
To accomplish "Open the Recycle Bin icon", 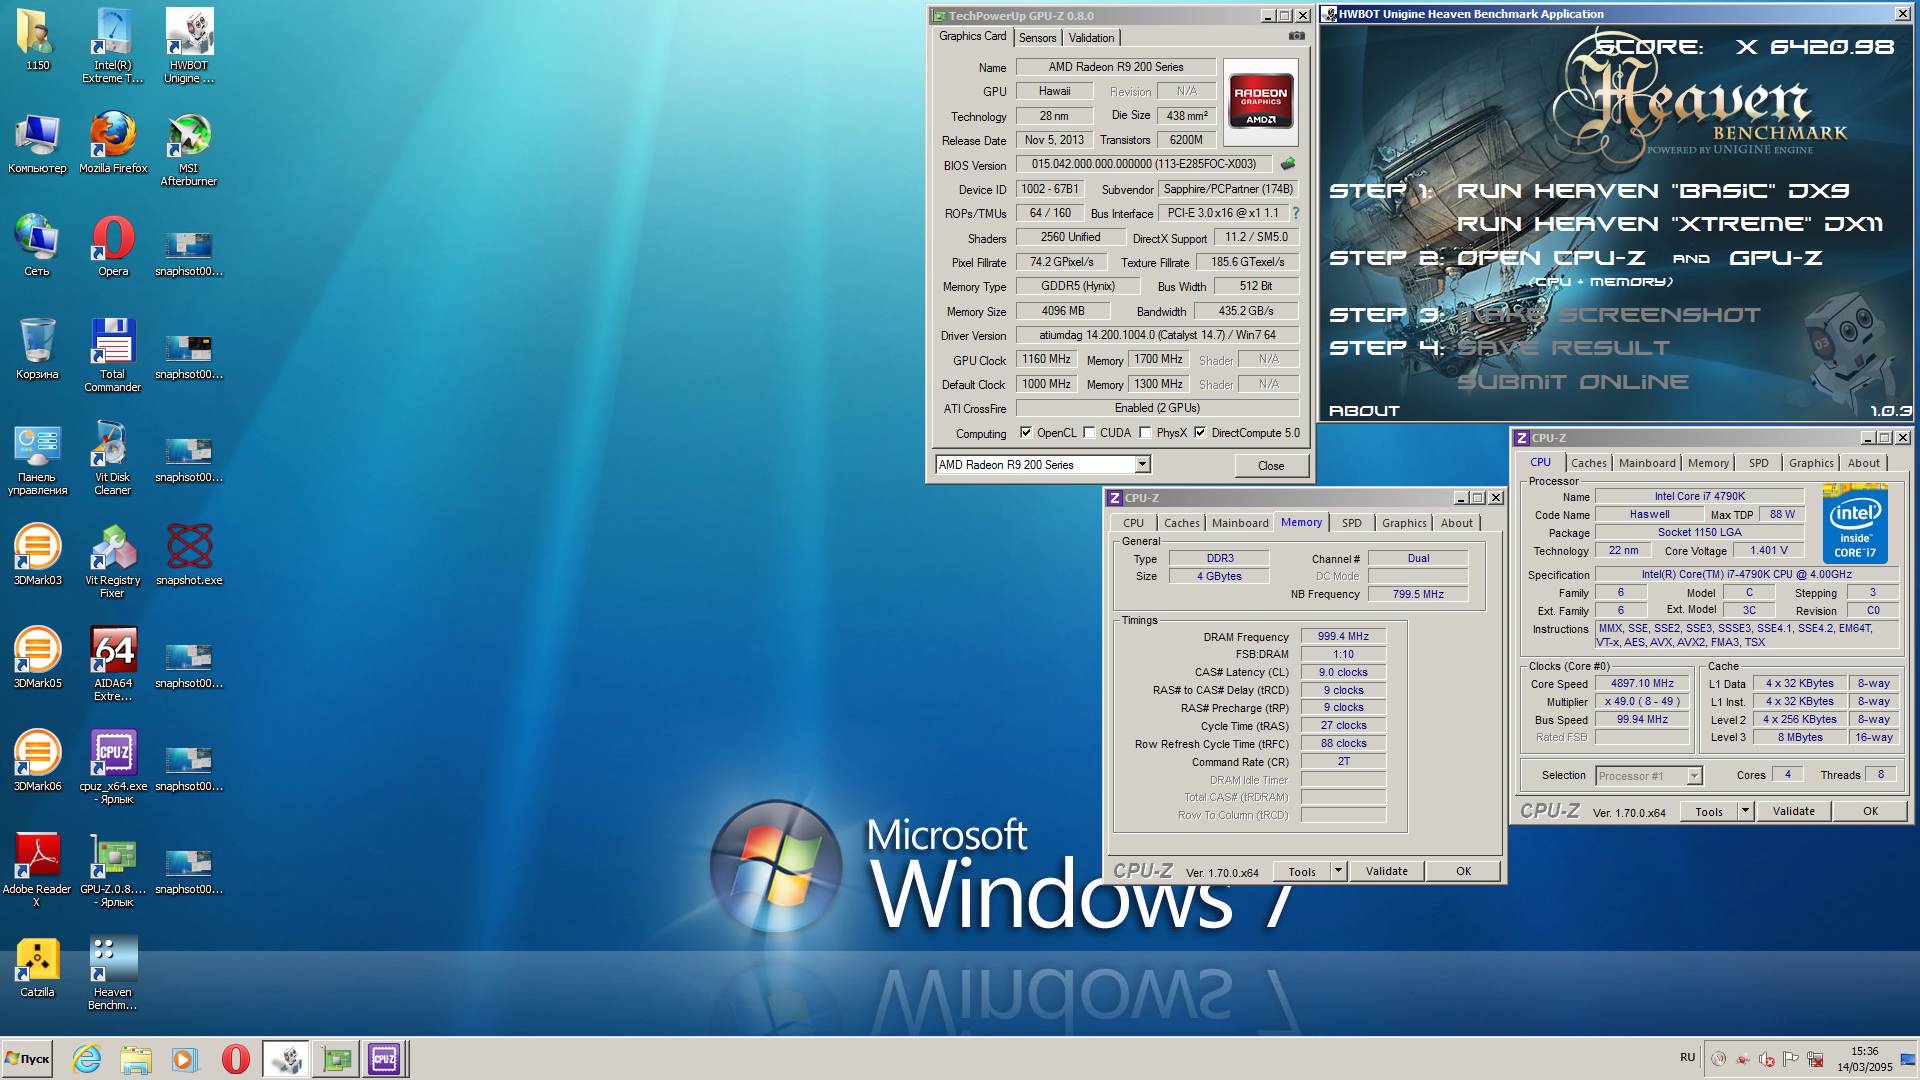I will (x=37, y=349).
